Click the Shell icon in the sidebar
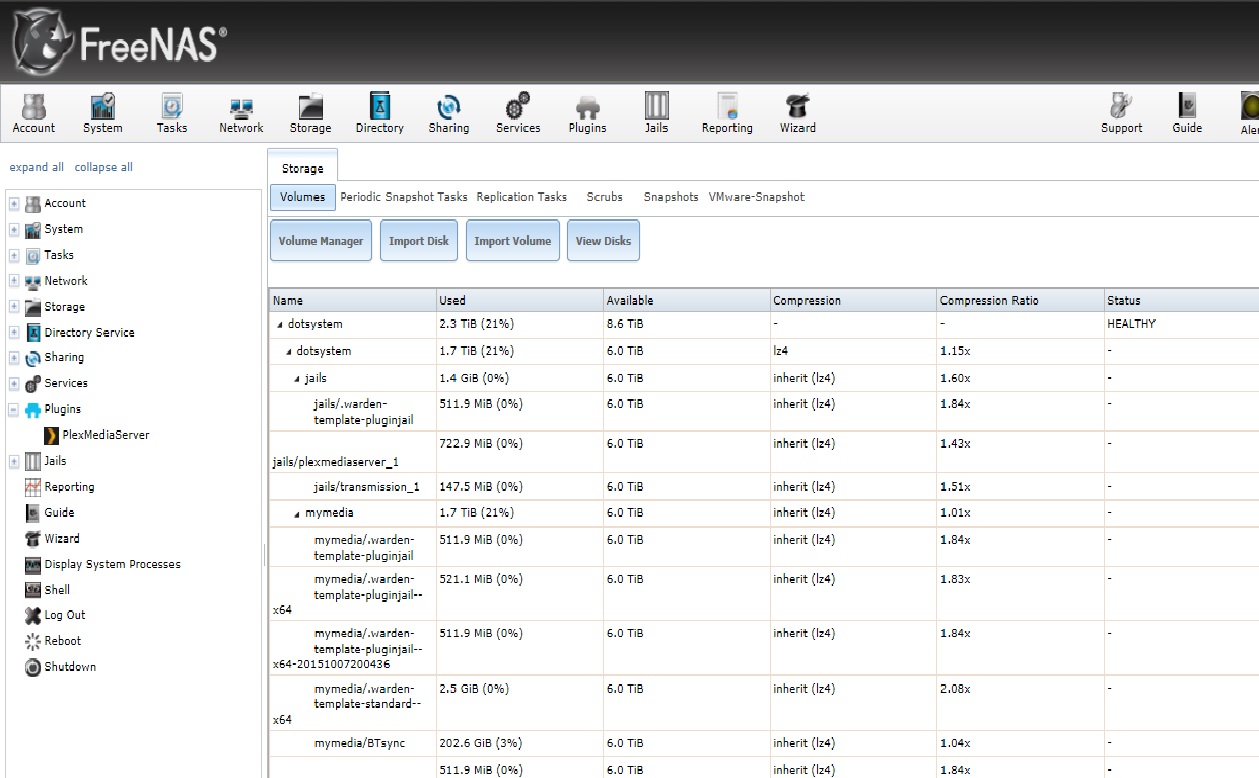Viewport: 1259px width, 778px height. coord(33,590)
